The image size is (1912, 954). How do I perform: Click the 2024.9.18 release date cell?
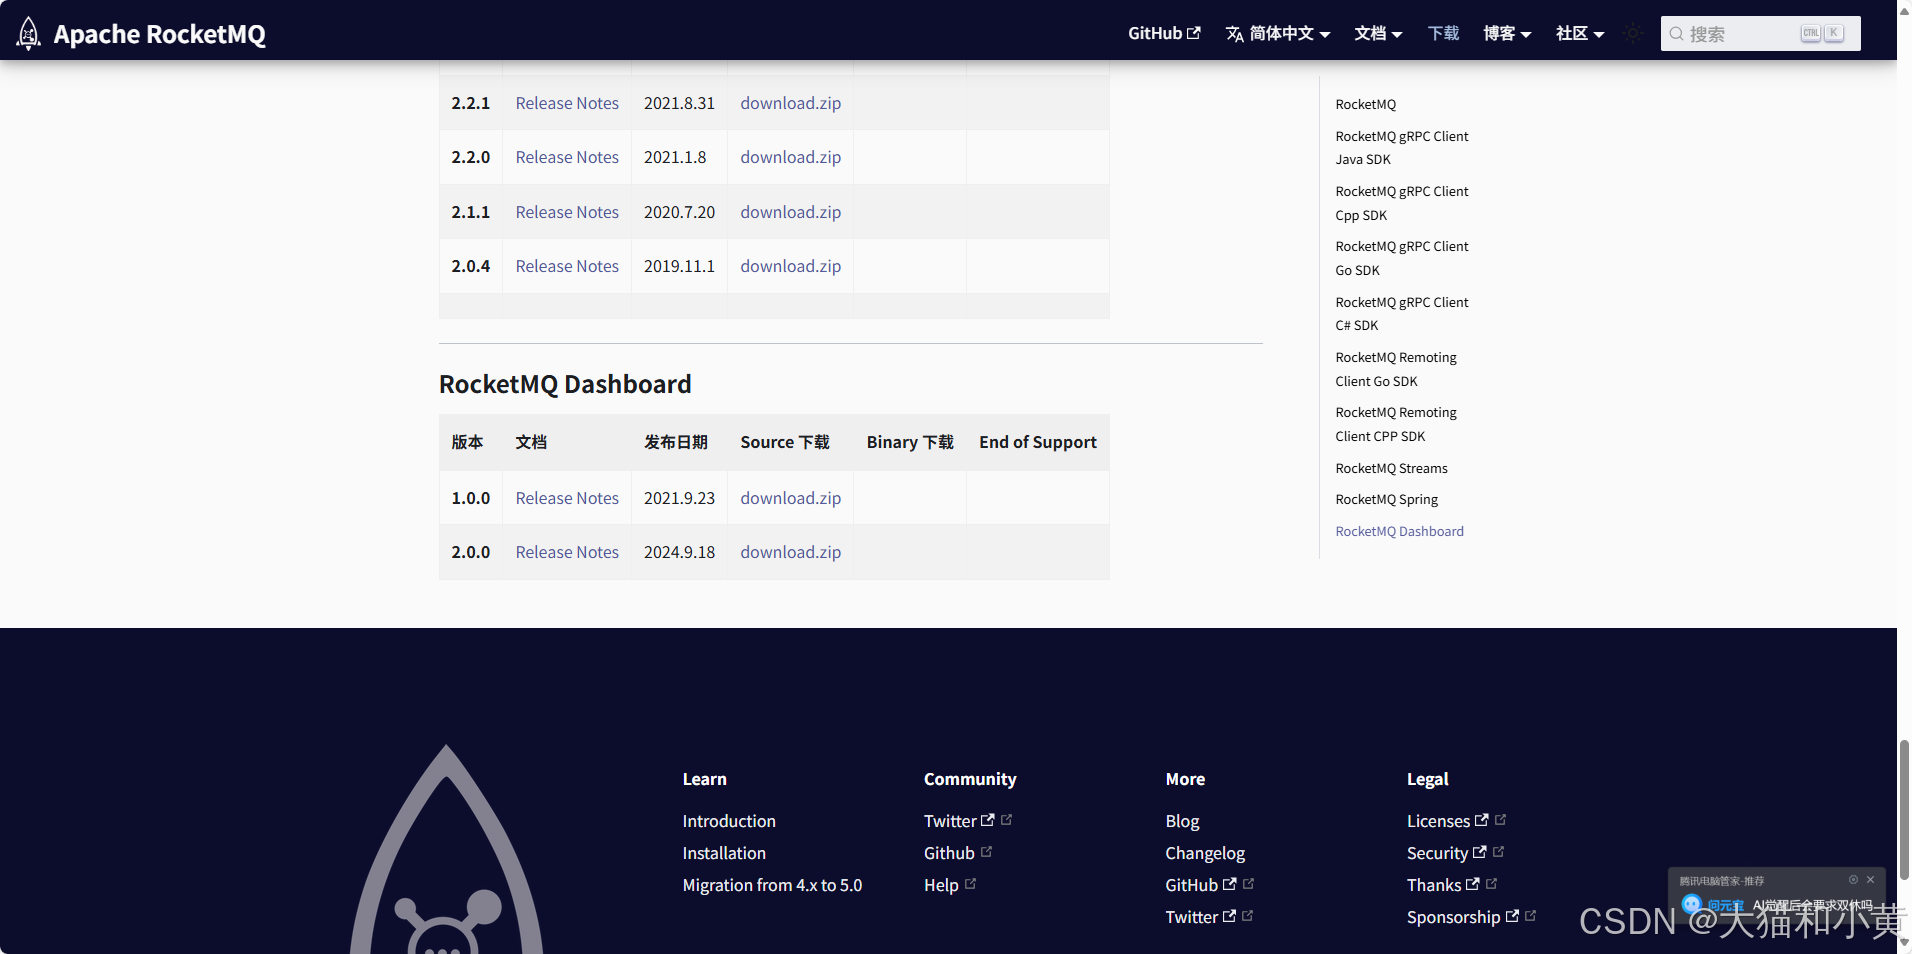(x=679, y=552)
